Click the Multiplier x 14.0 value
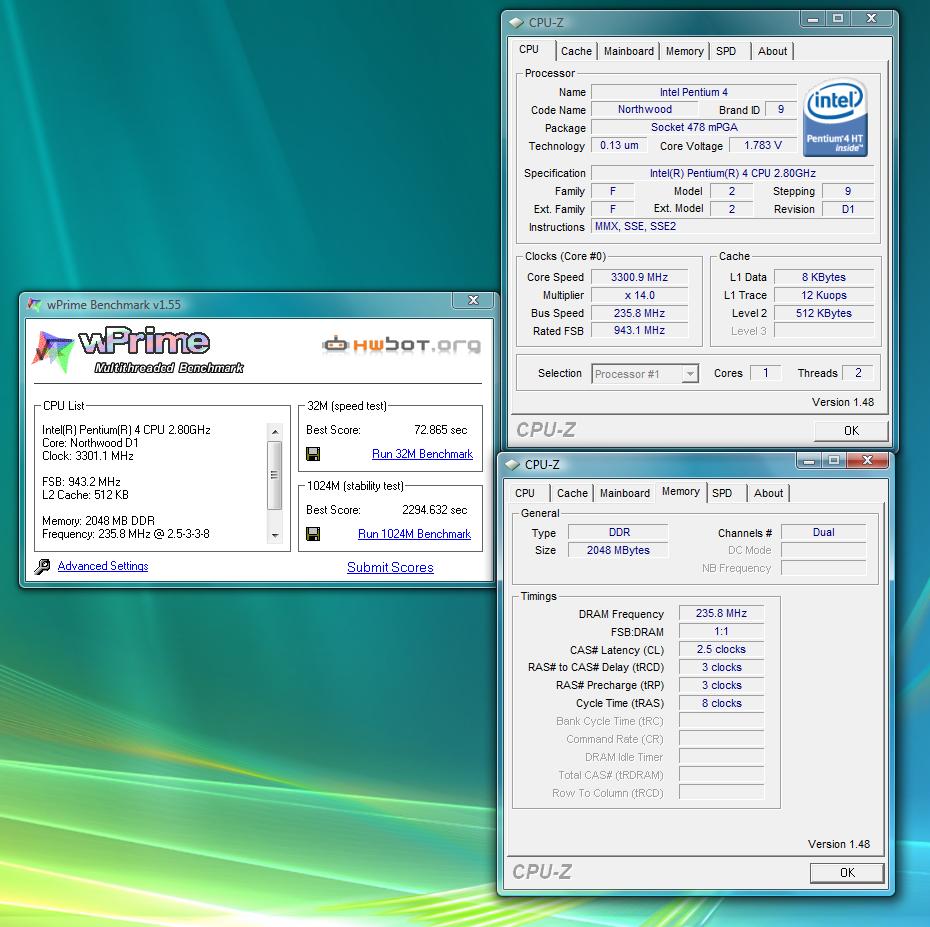930x927 pixels. (x=639, y=295)
